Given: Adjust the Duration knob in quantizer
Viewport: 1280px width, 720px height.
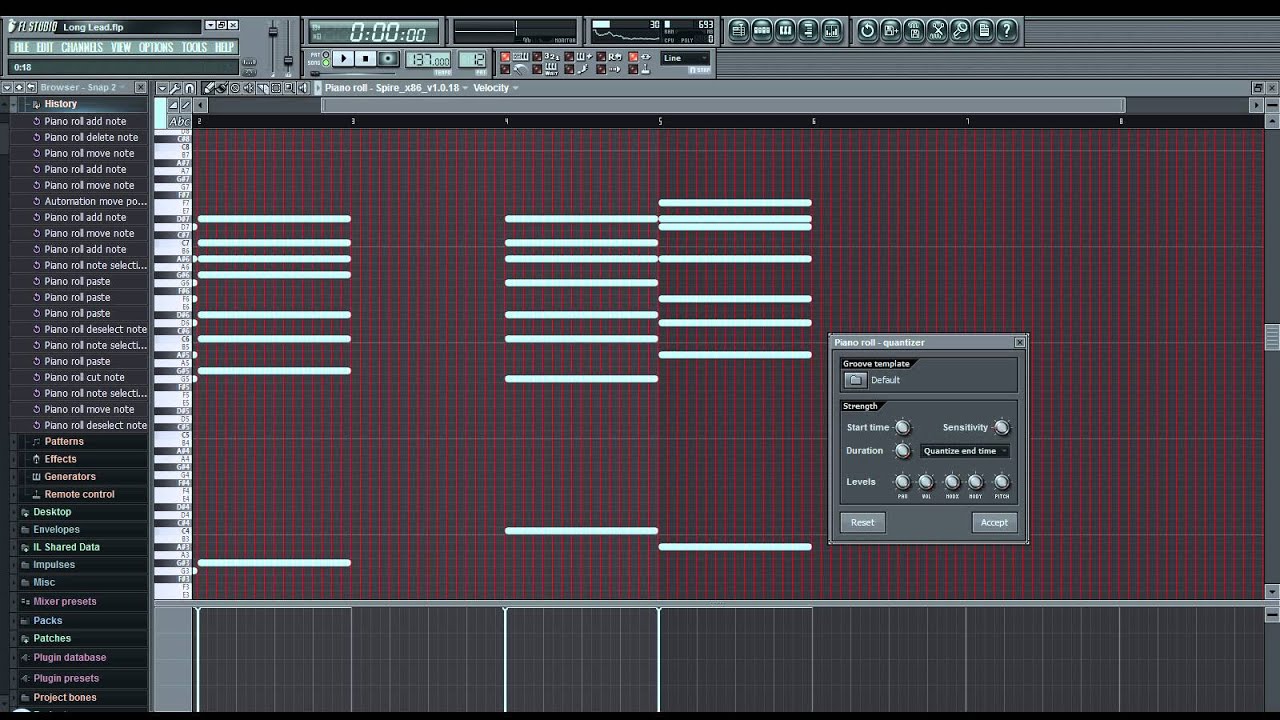Looking at the screenshot, I should coord(902,451).
